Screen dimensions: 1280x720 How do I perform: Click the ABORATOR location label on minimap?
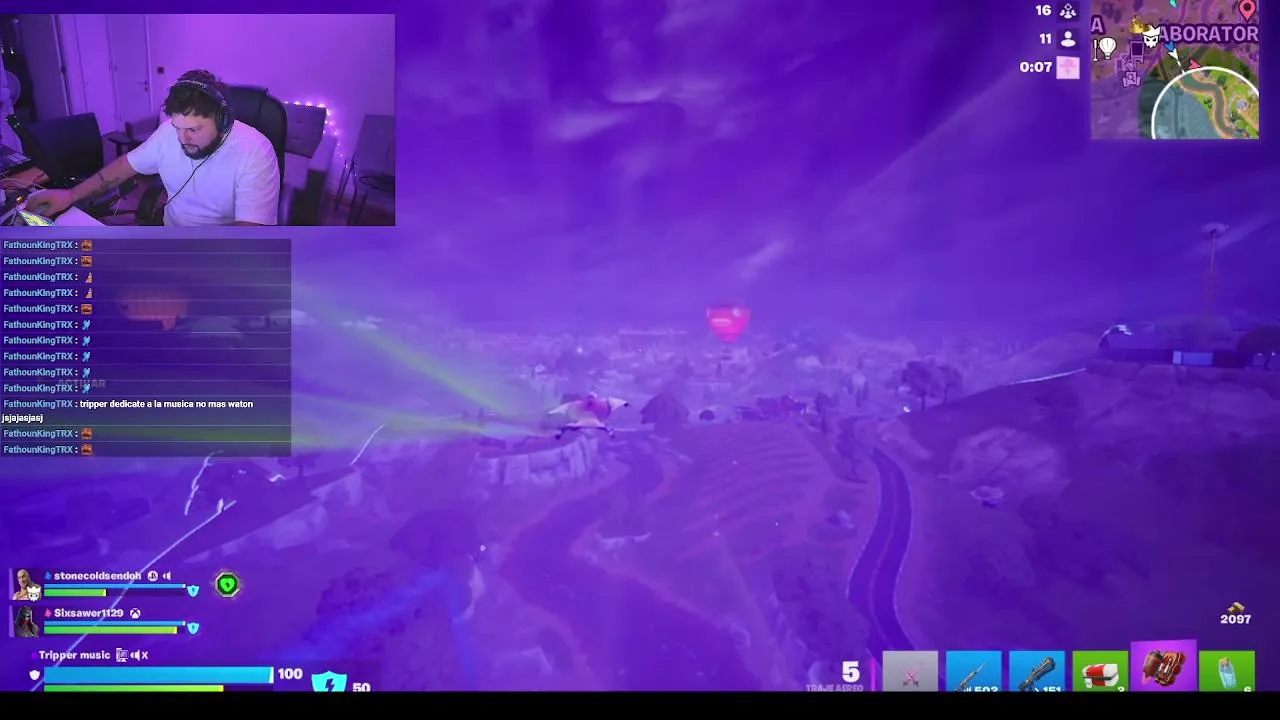click(x=1208, y=34)
